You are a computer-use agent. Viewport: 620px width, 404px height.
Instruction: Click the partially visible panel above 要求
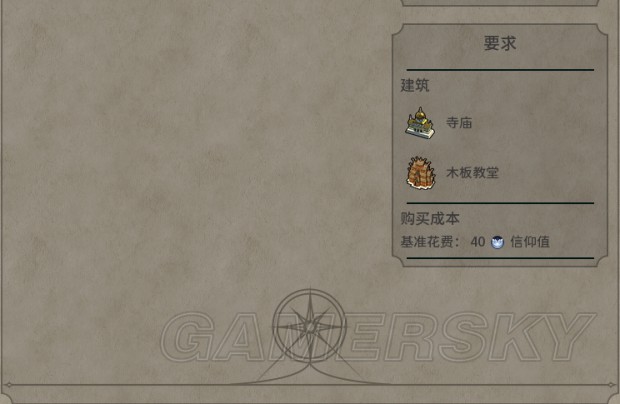pos(500,3)
